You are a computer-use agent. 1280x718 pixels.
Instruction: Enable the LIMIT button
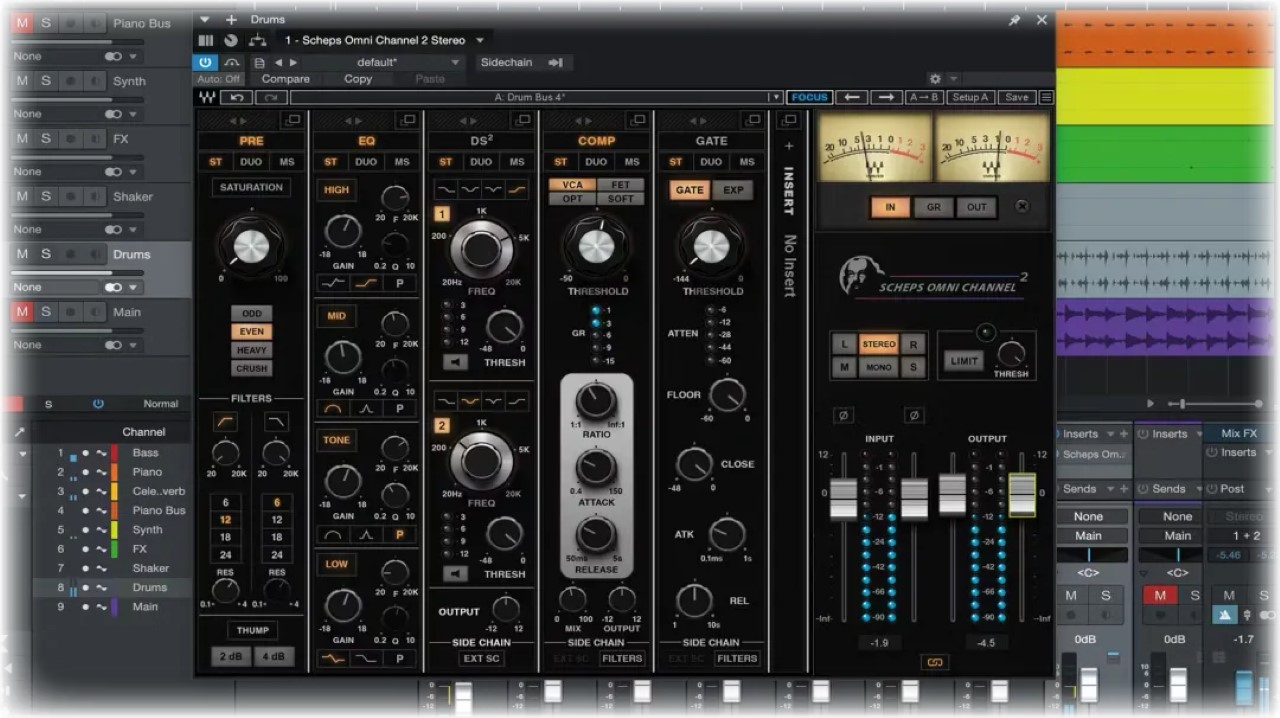(965, 360)
